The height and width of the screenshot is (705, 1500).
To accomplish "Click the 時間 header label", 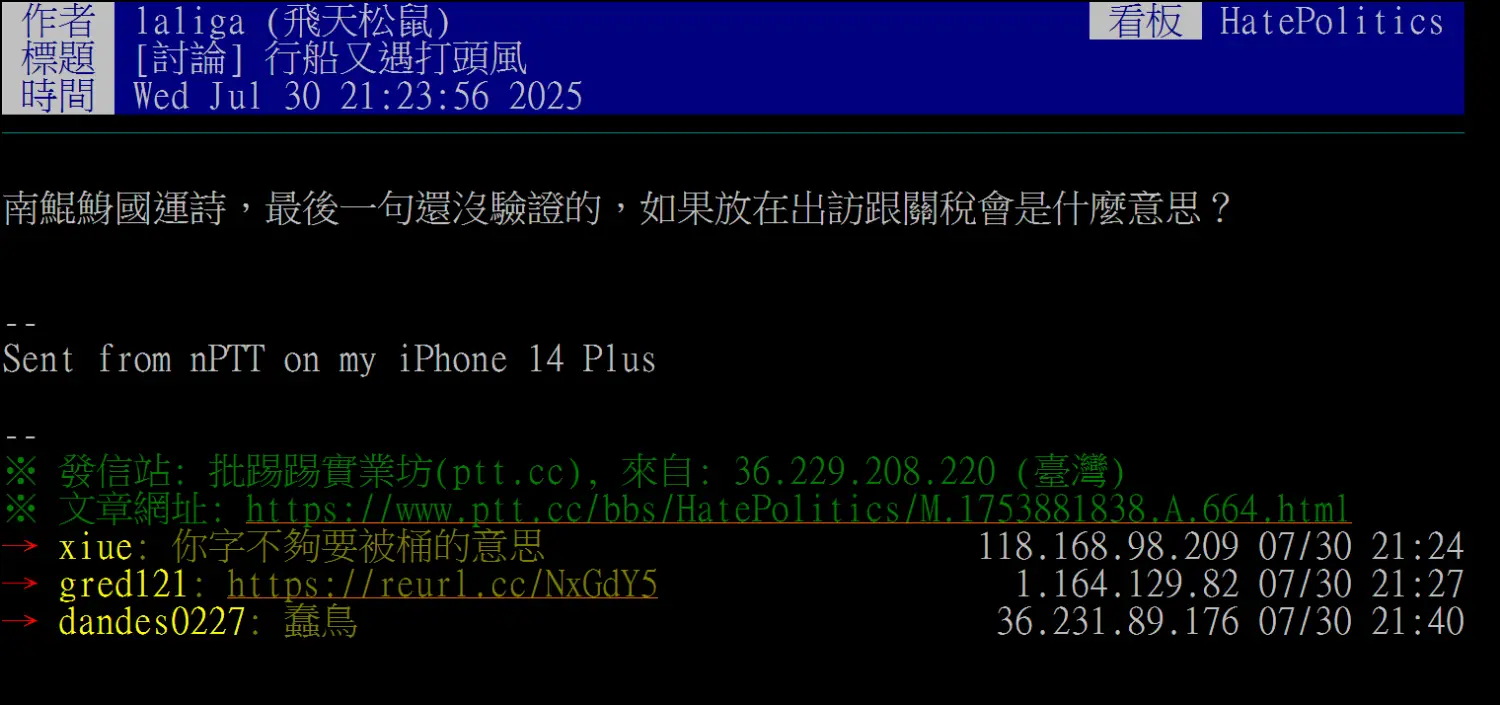I will tap(58, 96).
